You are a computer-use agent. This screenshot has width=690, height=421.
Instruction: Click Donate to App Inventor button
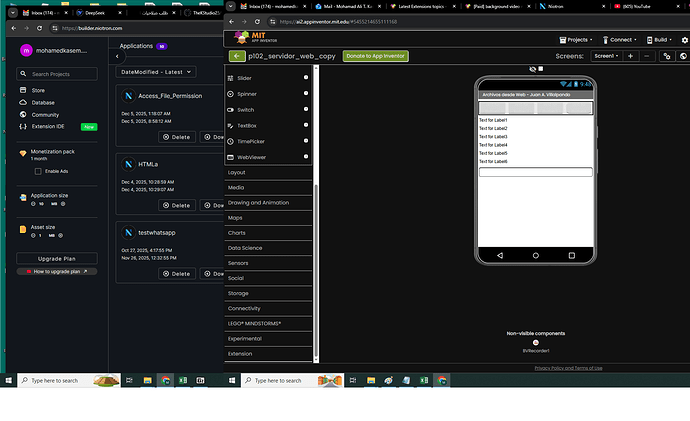(375, 56)
